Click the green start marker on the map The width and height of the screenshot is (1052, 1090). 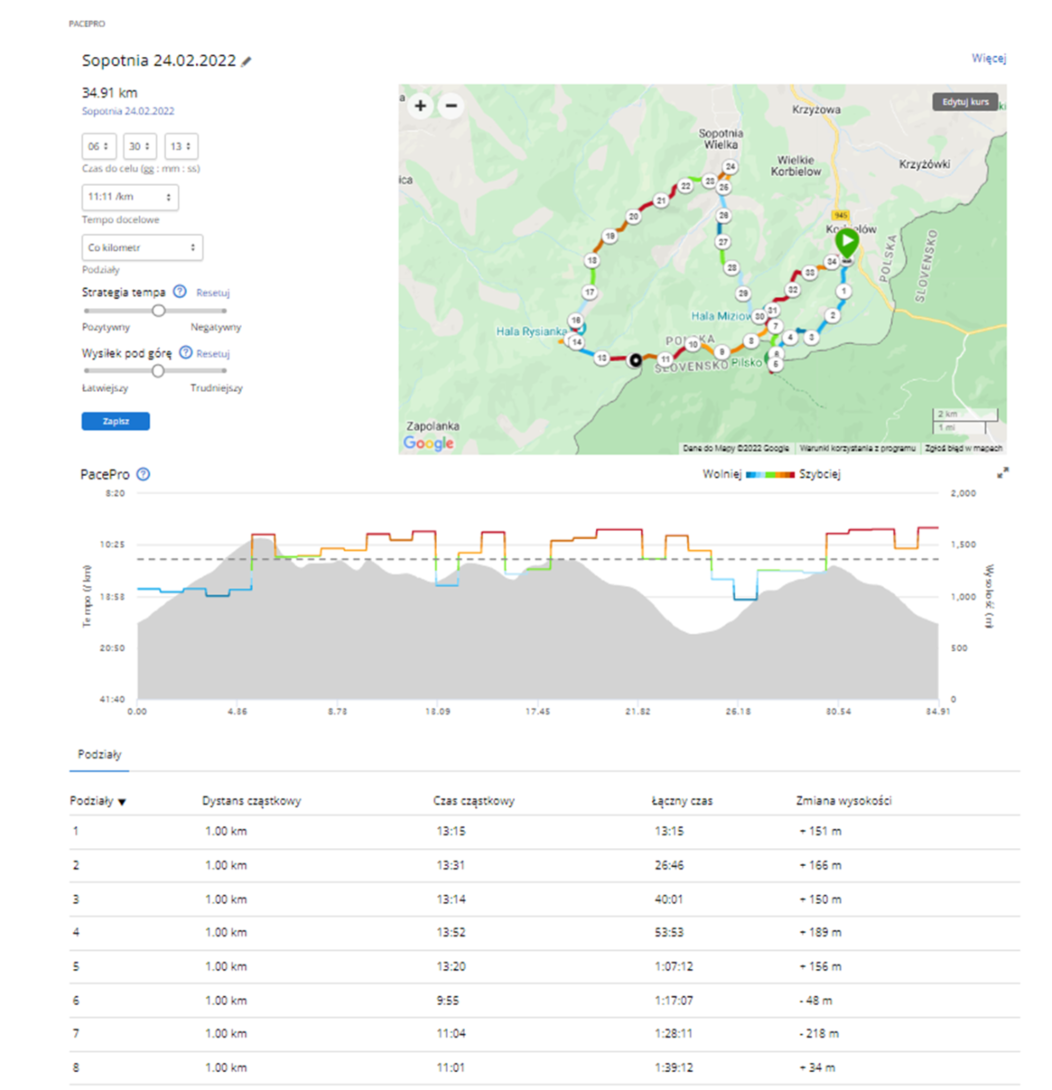(x=846, y=243)
